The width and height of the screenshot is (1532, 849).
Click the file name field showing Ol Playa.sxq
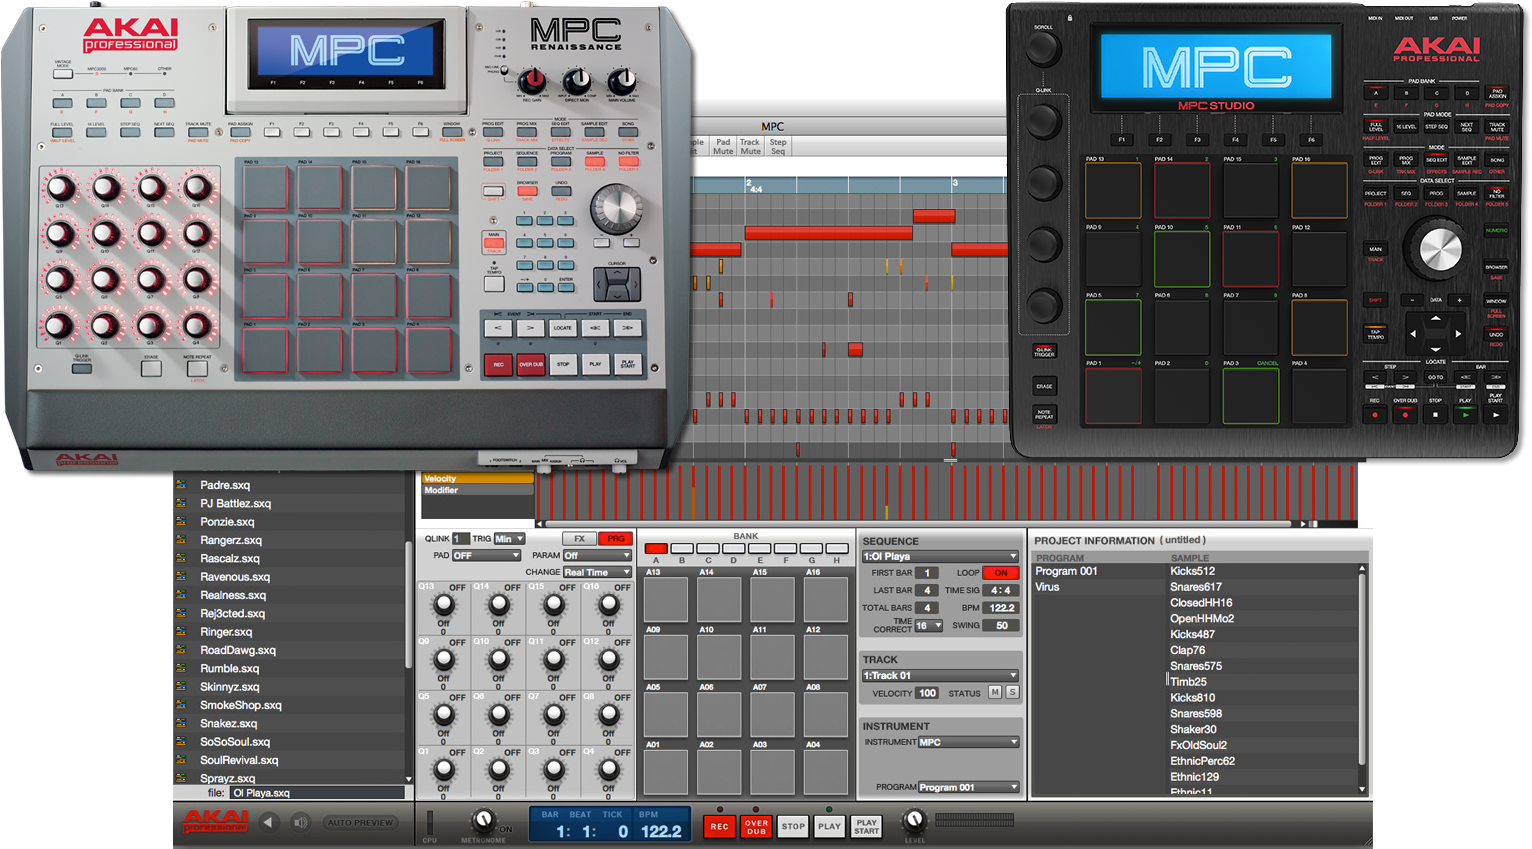click(x=317, y=793)
